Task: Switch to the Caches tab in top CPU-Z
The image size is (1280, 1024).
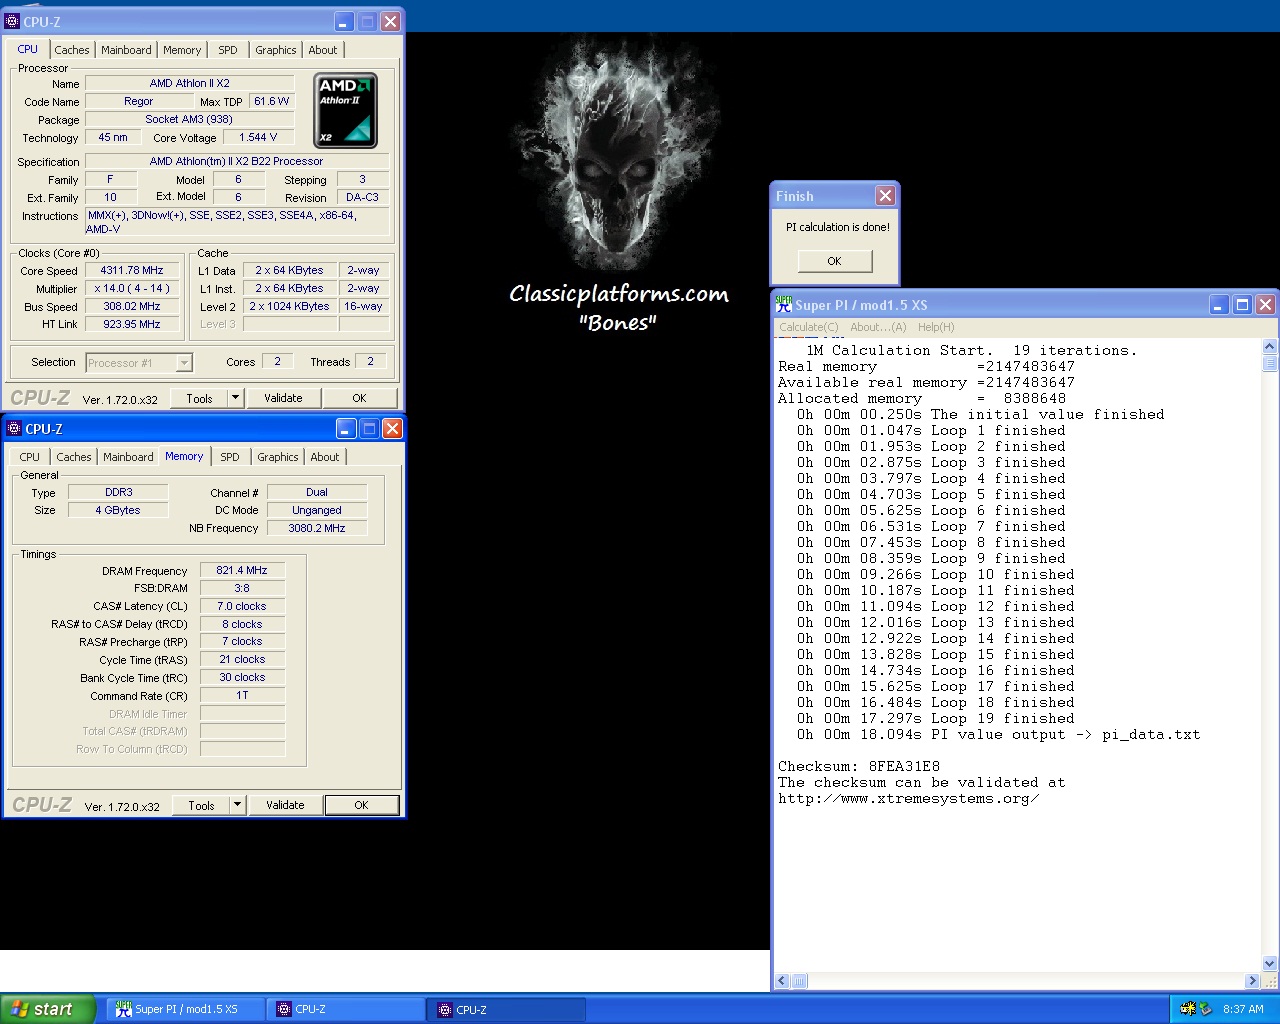Action: pyautogui.click(x=72, y=50)
